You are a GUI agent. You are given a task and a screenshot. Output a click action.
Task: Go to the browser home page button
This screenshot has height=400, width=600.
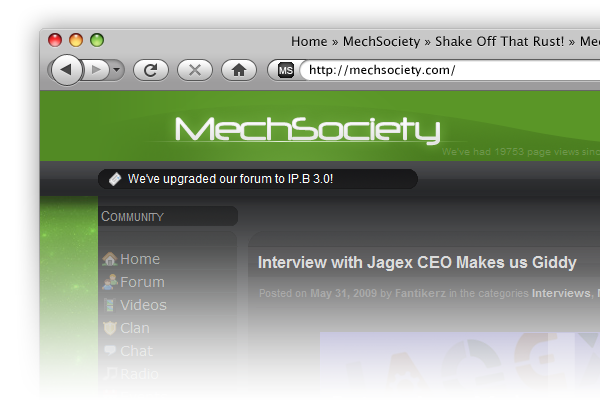(x=239, y=70)
